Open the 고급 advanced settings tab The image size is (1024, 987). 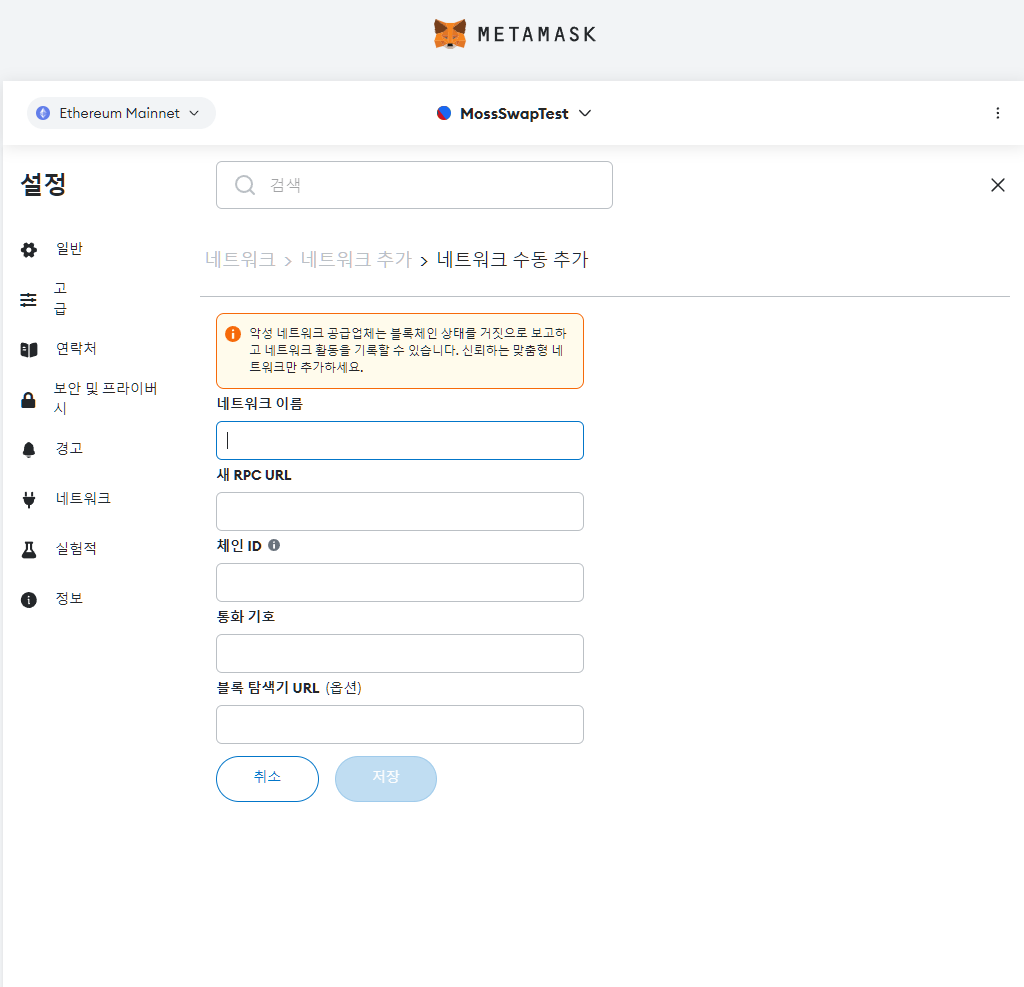(60, 299)
